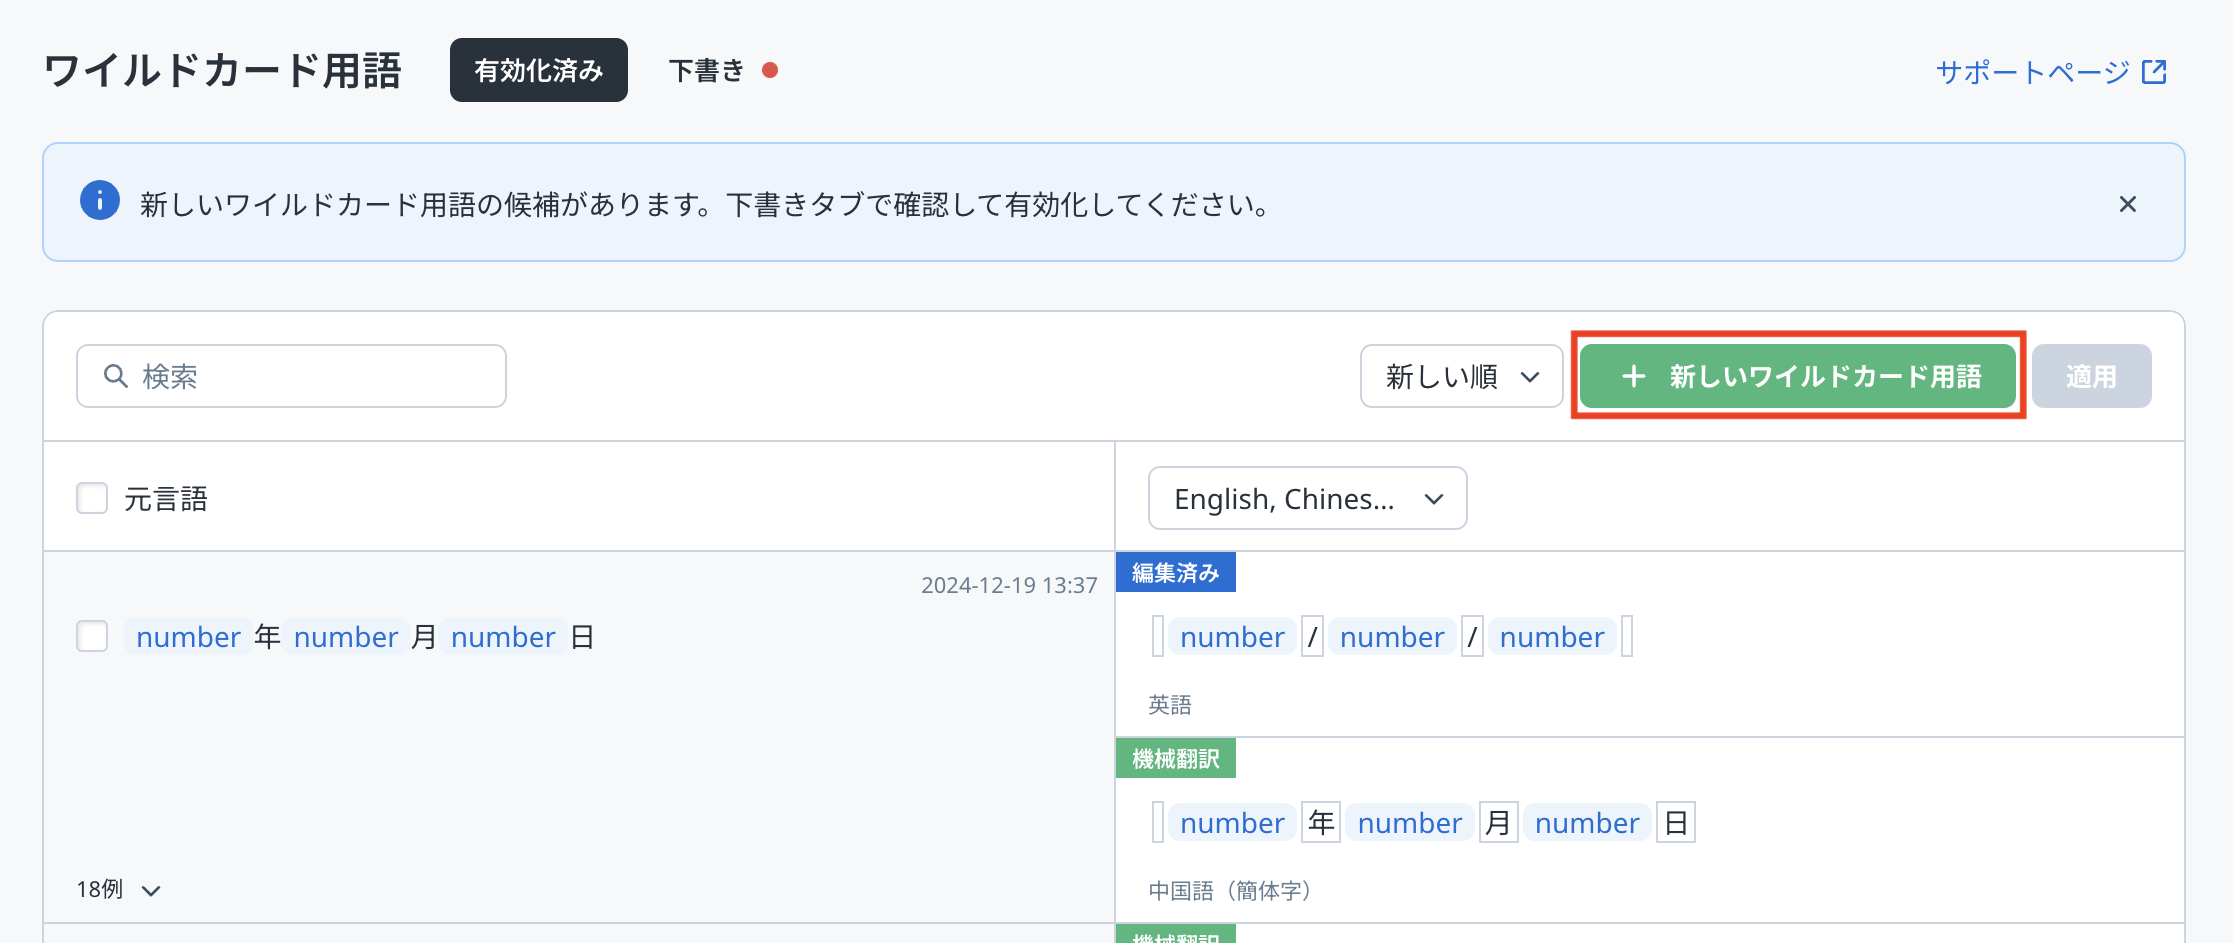
Task: Click first number tag in English translation
Action: [1232, 637]
